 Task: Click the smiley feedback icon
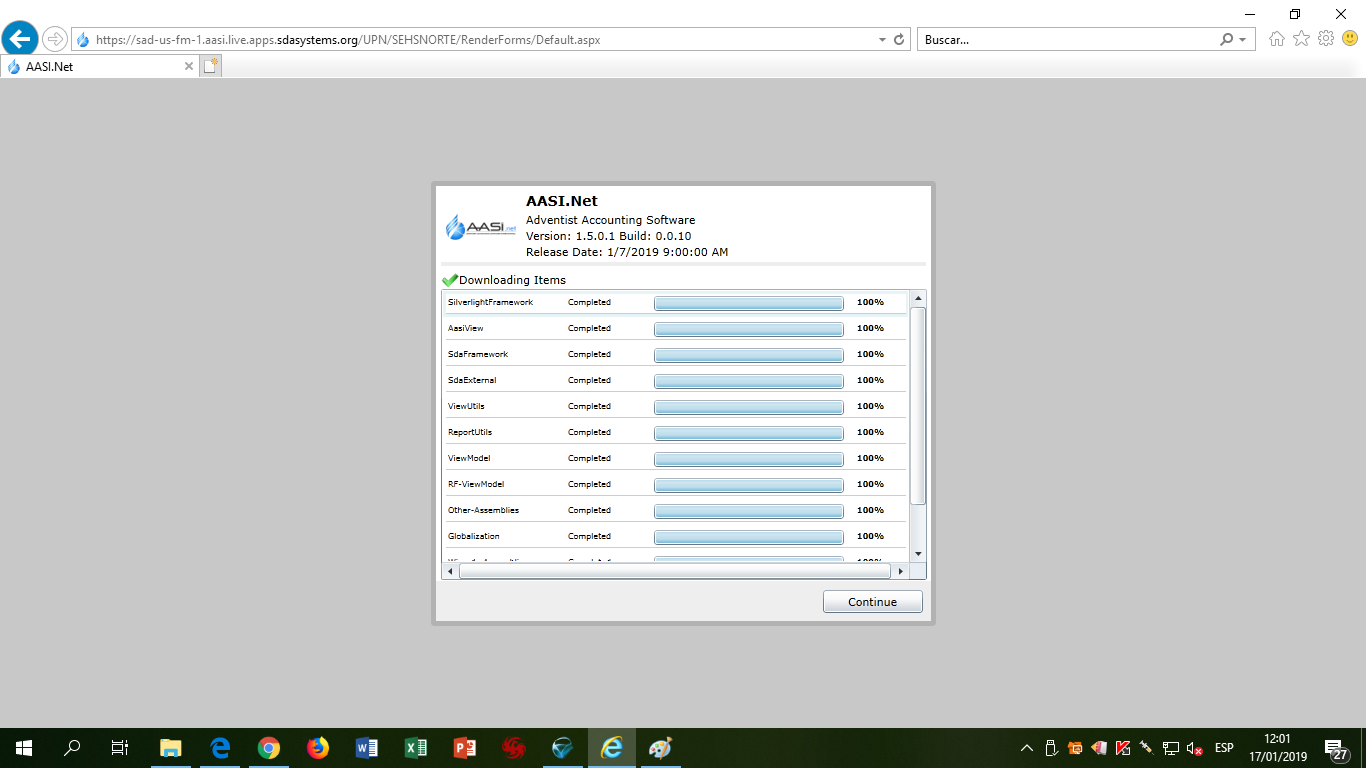coord(1350,39)
